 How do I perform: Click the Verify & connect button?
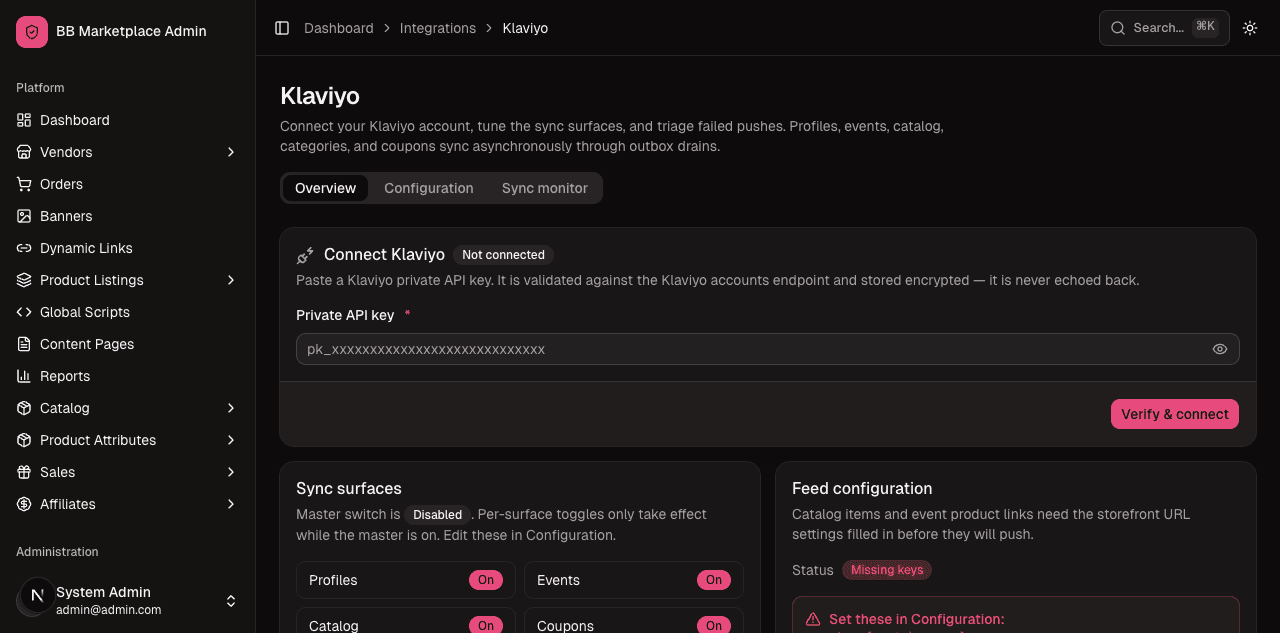pyautogui.click(x=1175, y=414)
